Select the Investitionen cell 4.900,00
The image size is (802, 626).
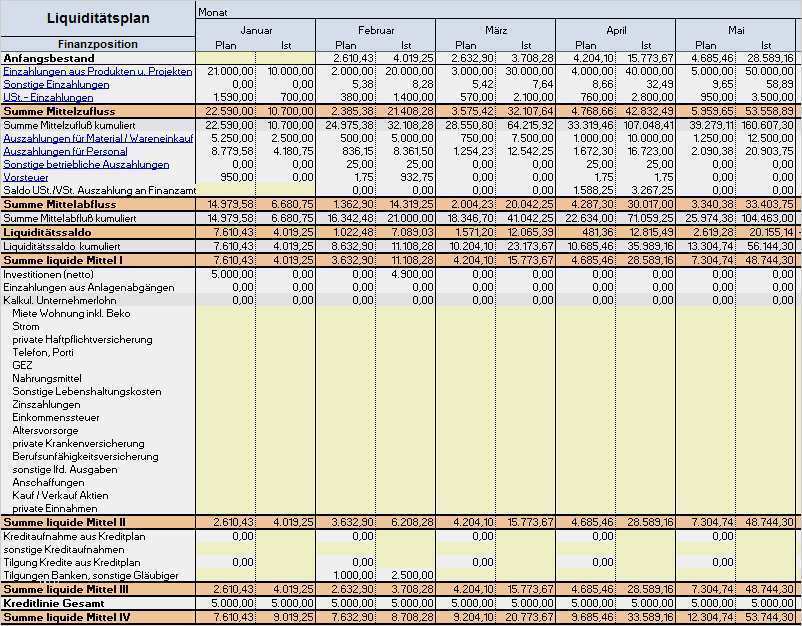(406, 275)
